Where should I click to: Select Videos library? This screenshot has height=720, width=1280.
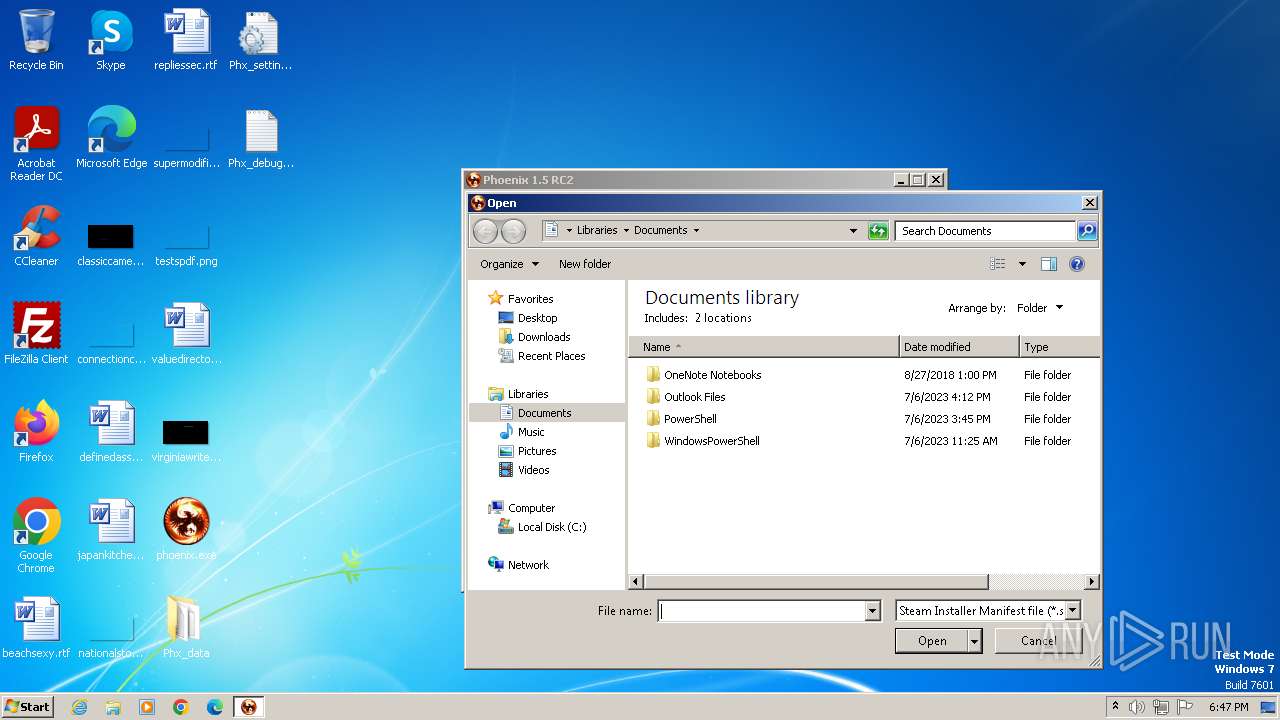533,470
